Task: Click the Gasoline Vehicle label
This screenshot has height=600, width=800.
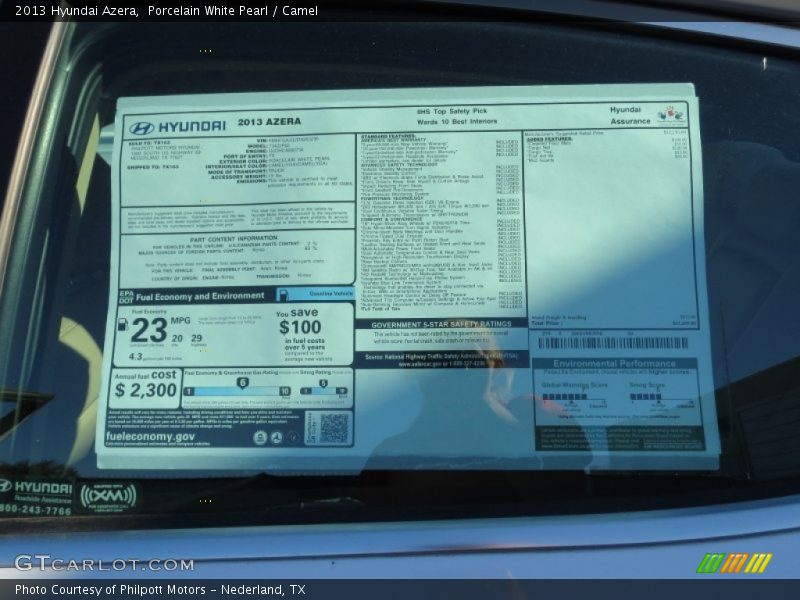Action: pos(331,293)
